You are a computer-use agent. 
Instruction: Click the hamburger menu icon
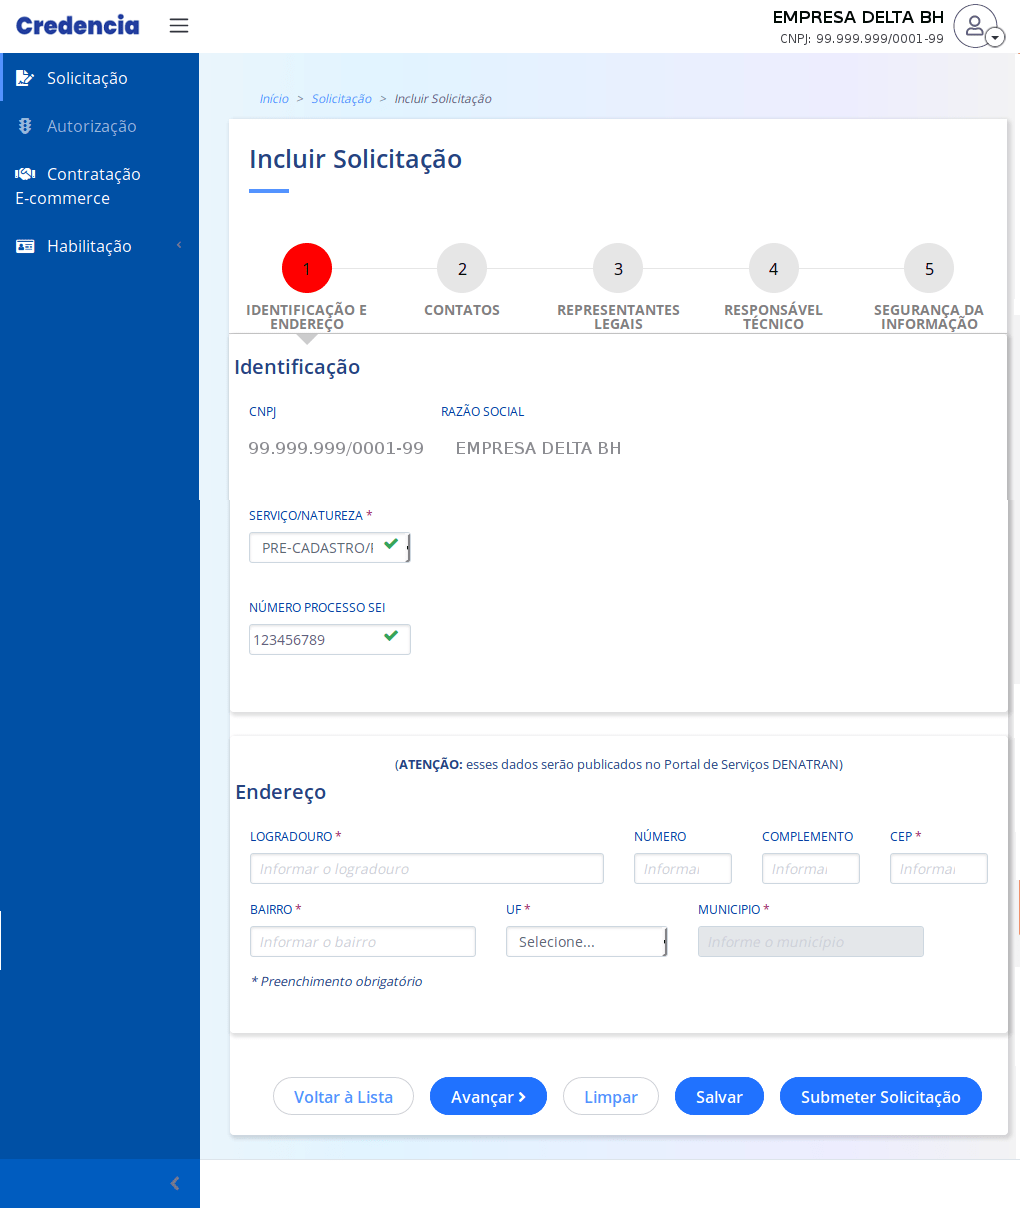(179, 26)
